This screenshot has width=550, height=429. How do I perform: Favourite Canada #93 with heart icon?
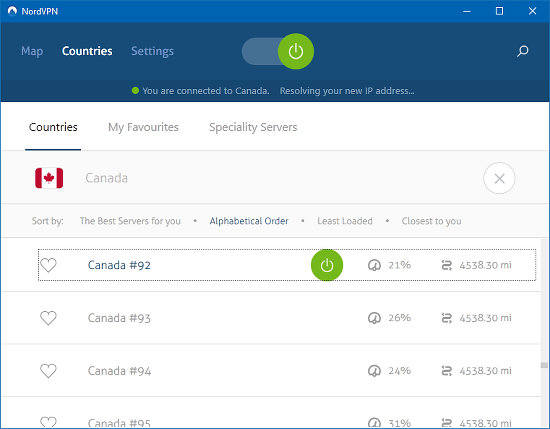point(48,318)
